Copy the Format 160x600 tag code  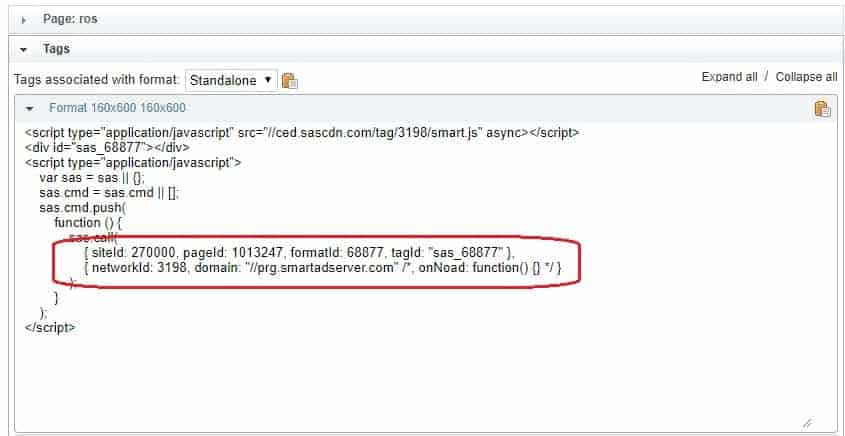(822, 109)
